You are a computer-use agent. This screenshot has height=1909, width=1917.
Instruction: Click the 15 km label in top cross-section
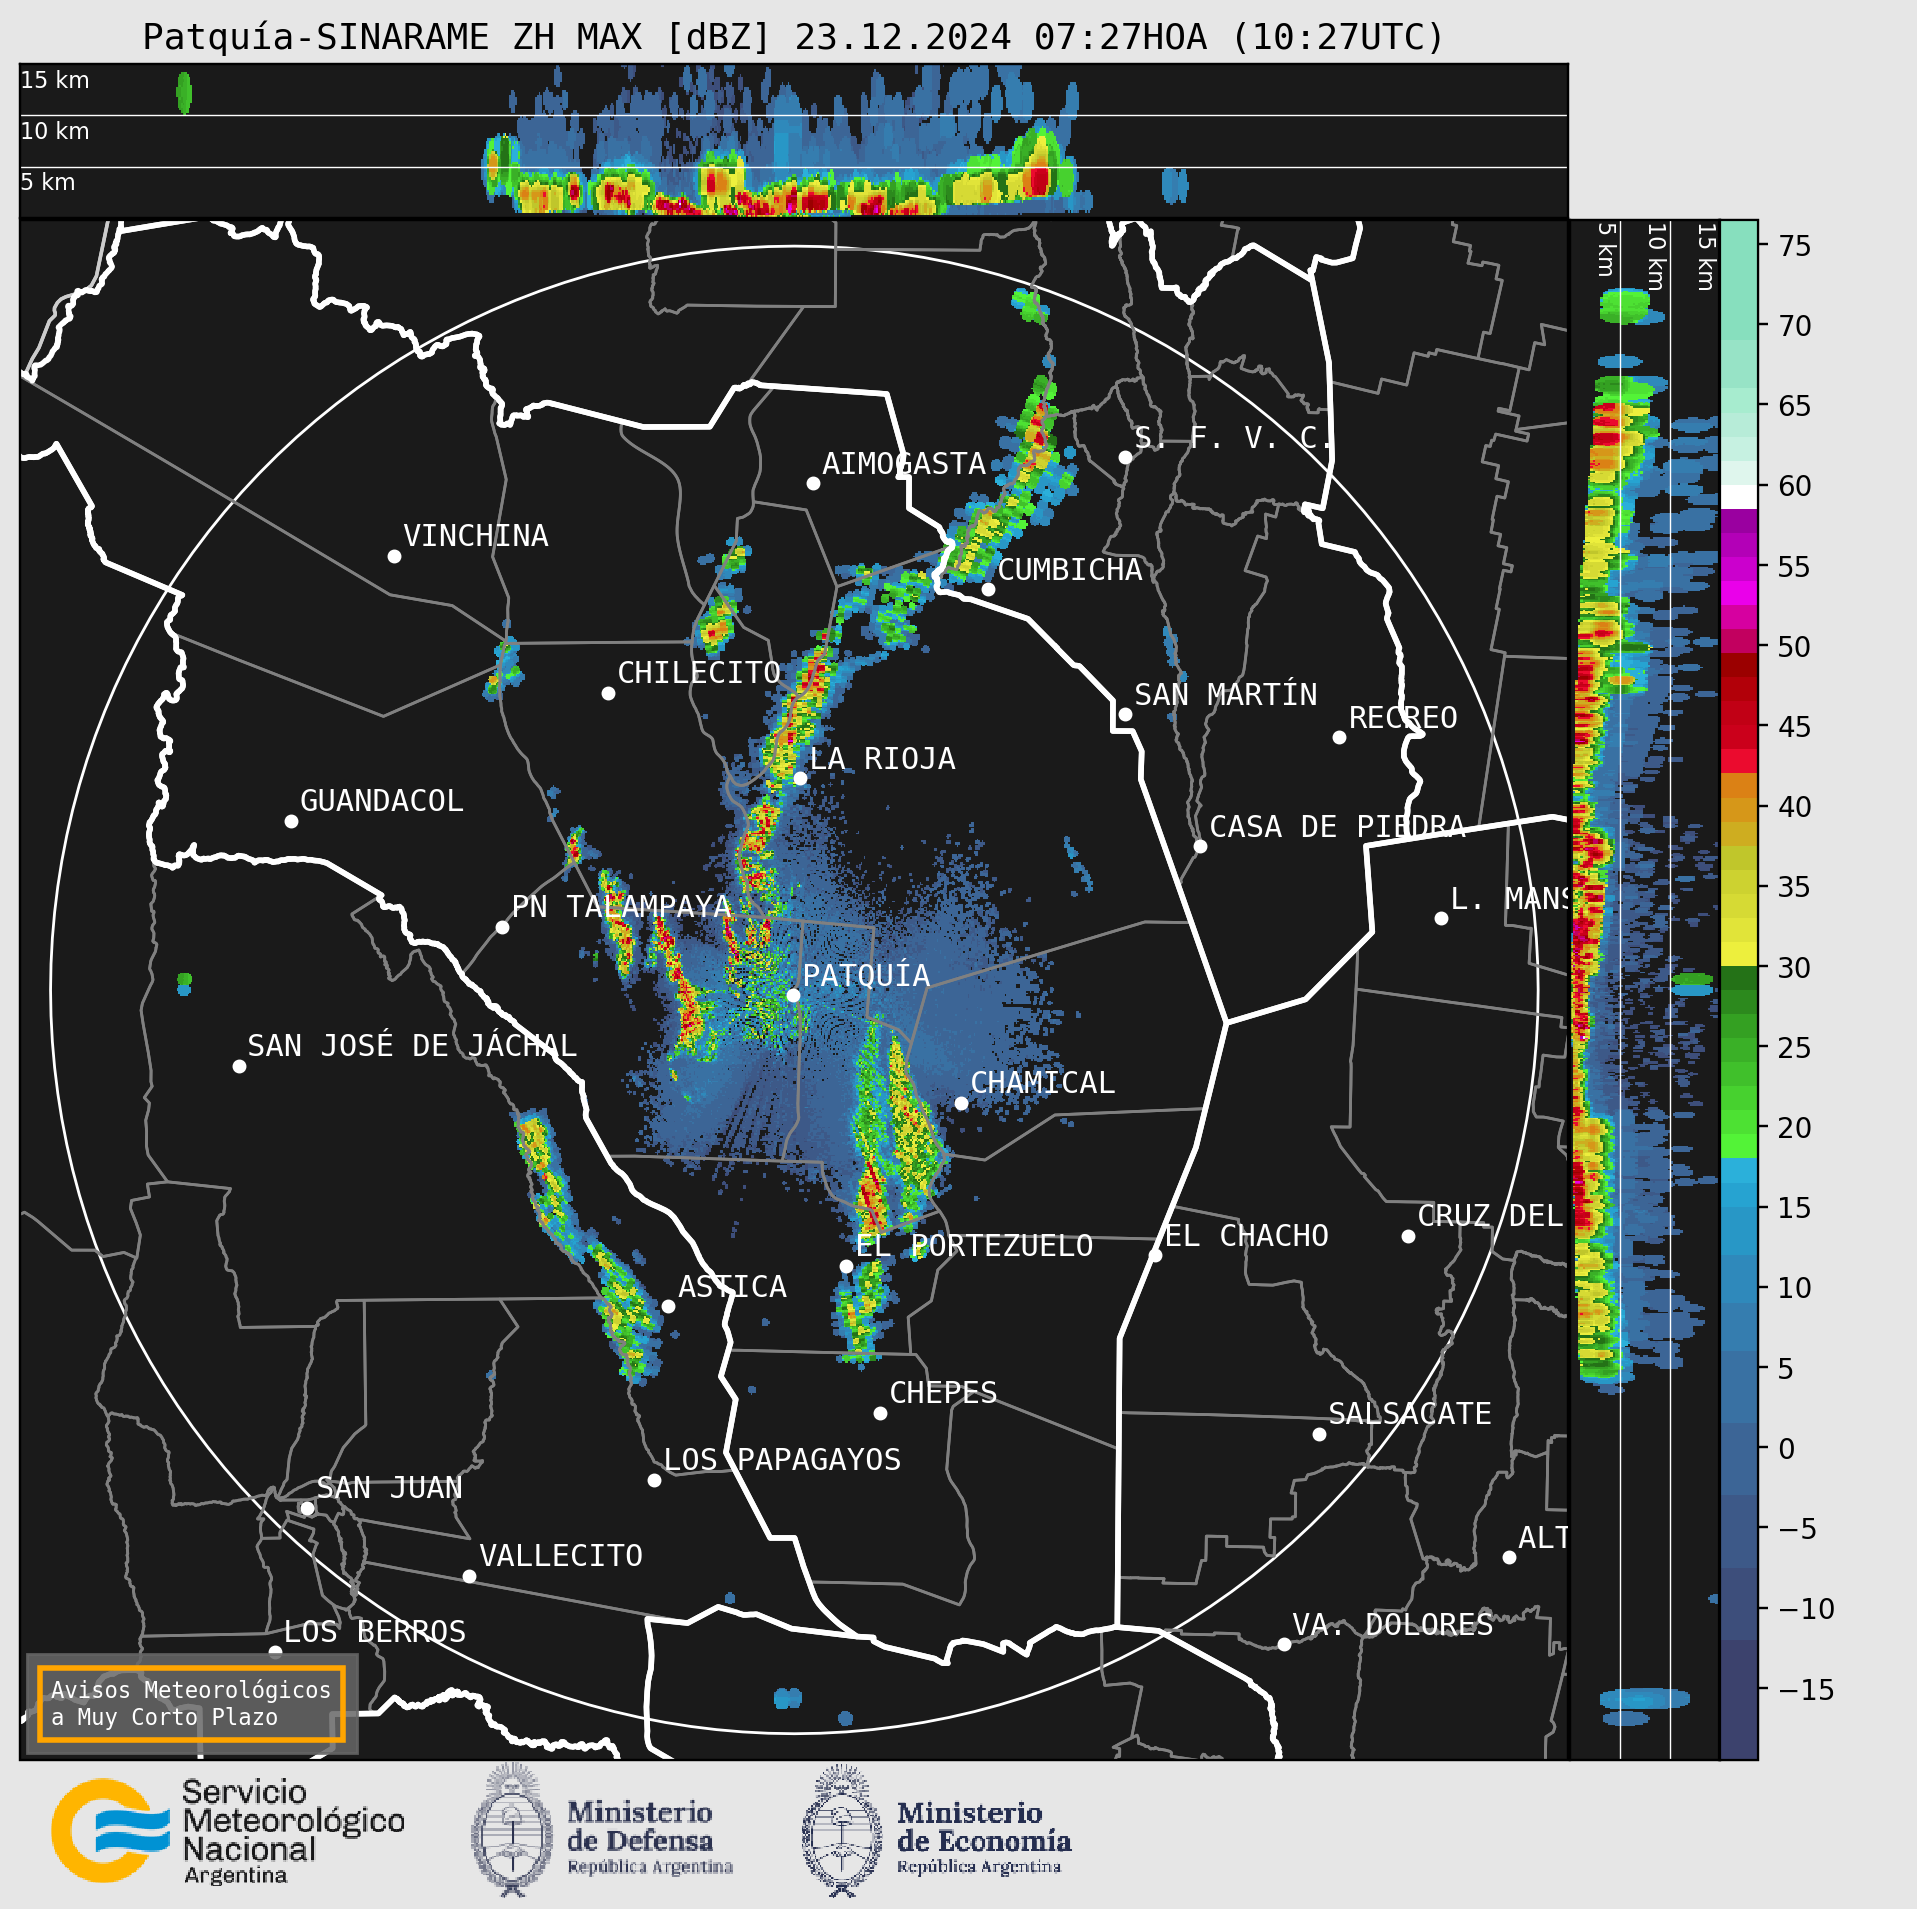(55, 80)
